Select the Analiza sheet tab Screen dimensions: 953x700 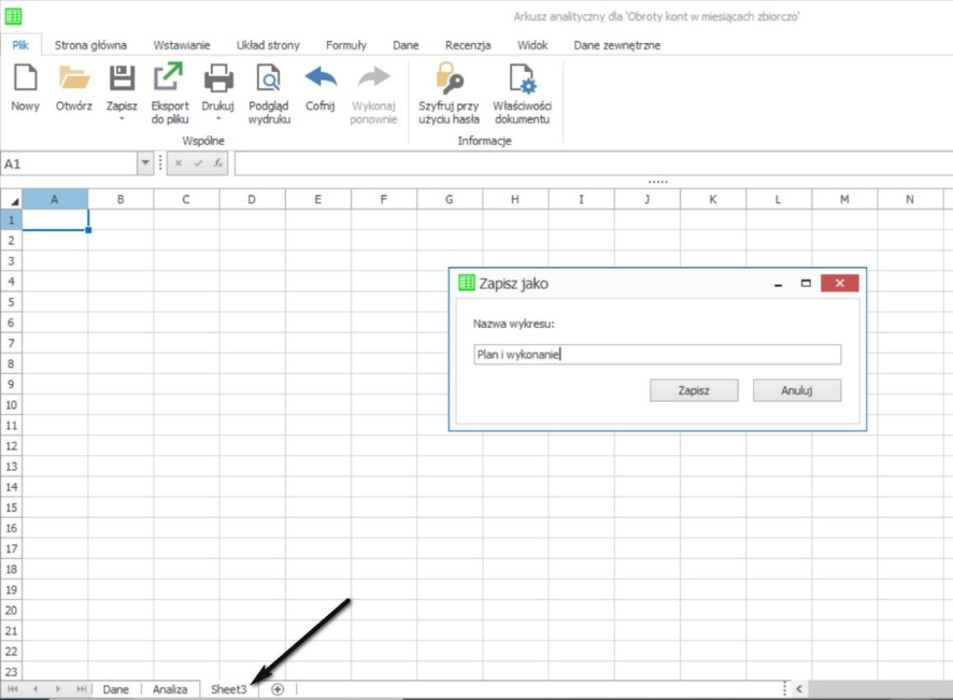(x=170, y=689)
